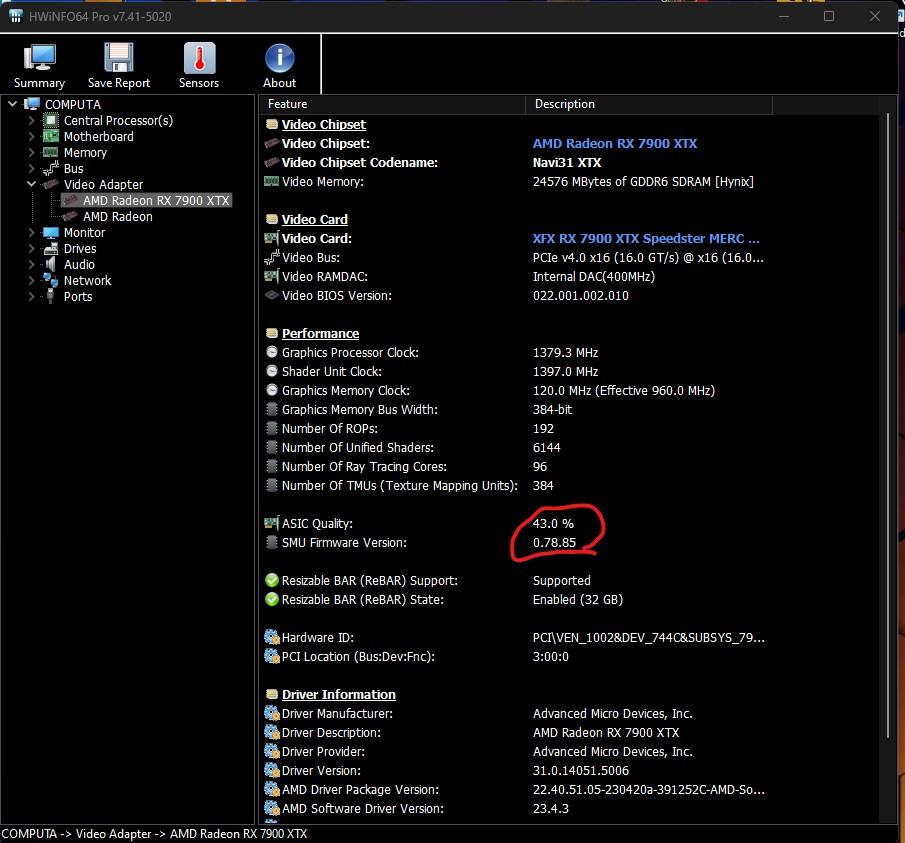Expand the Memory tree node
Viewport: 905px width, 843px height.
coord(32,152)
